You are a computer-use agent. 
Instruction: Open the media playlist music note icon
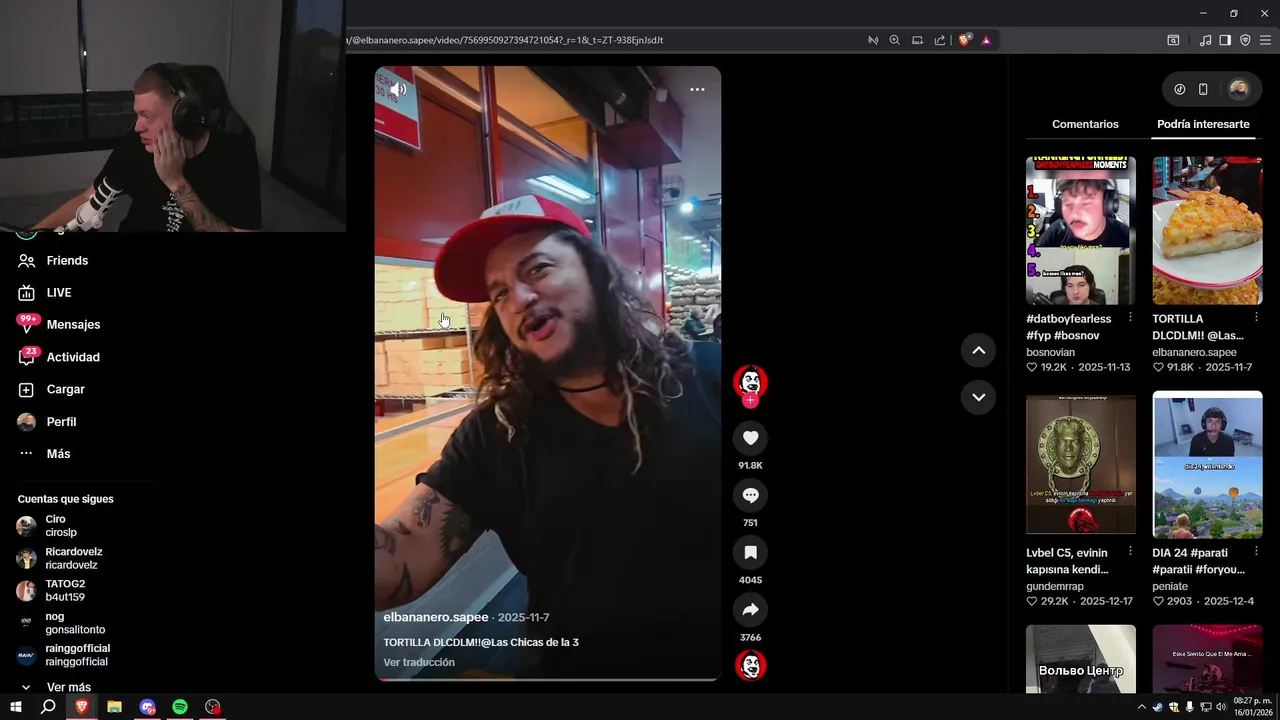pyautogui.click(x=1205, y=40)
